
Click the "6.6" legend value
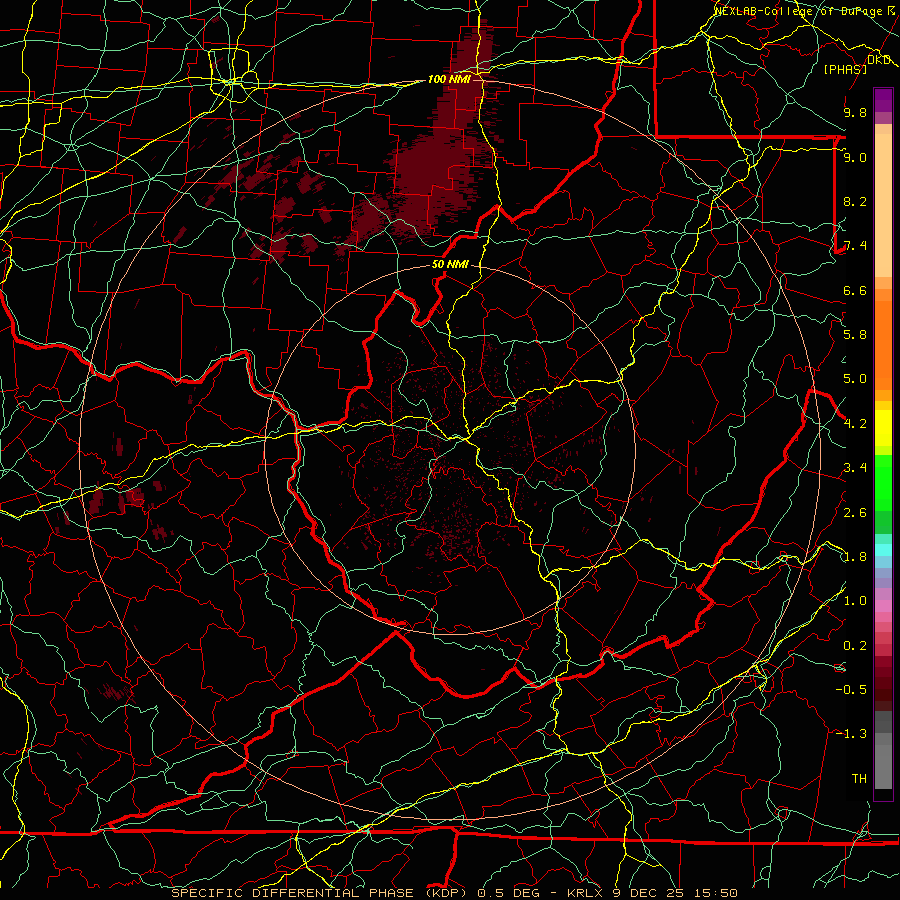855,290
